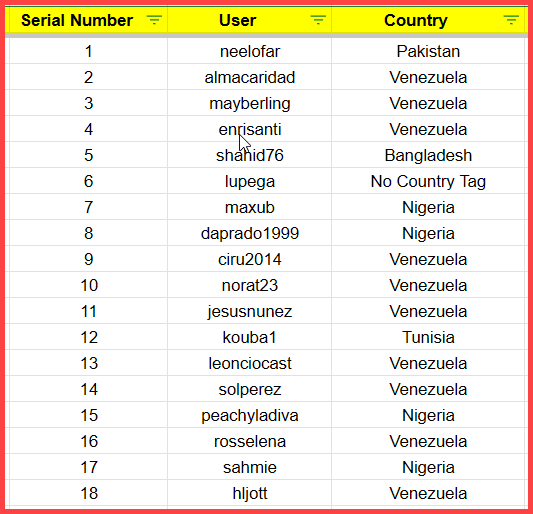Select the Serial Number header cell

(x=88, y=20)
